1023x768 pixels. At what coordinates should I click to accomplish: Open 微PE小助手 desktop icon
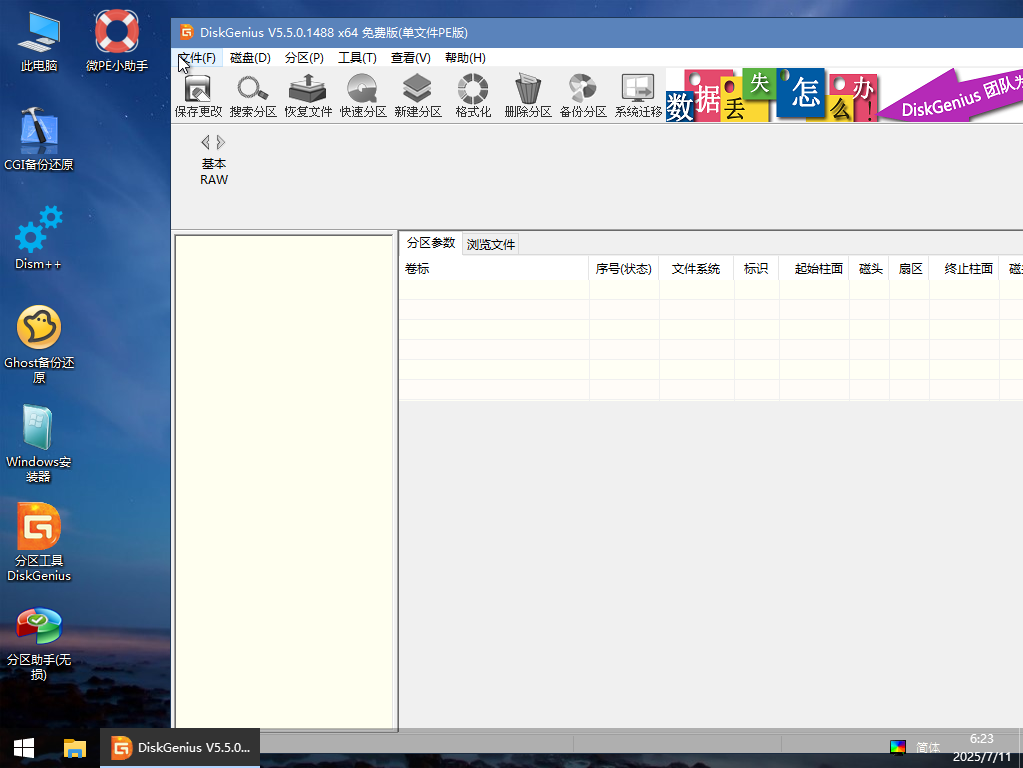pos(117,40)
